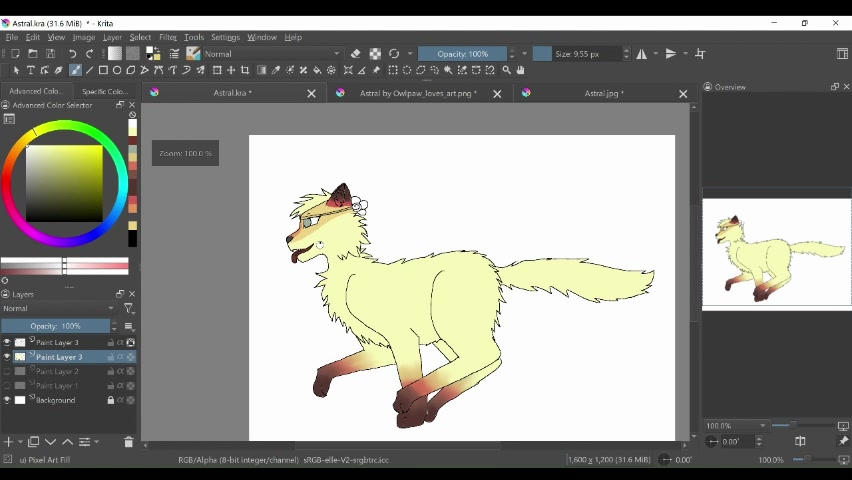
Task: Expand layer properties dropdown arrow
Action: [97, 442]
